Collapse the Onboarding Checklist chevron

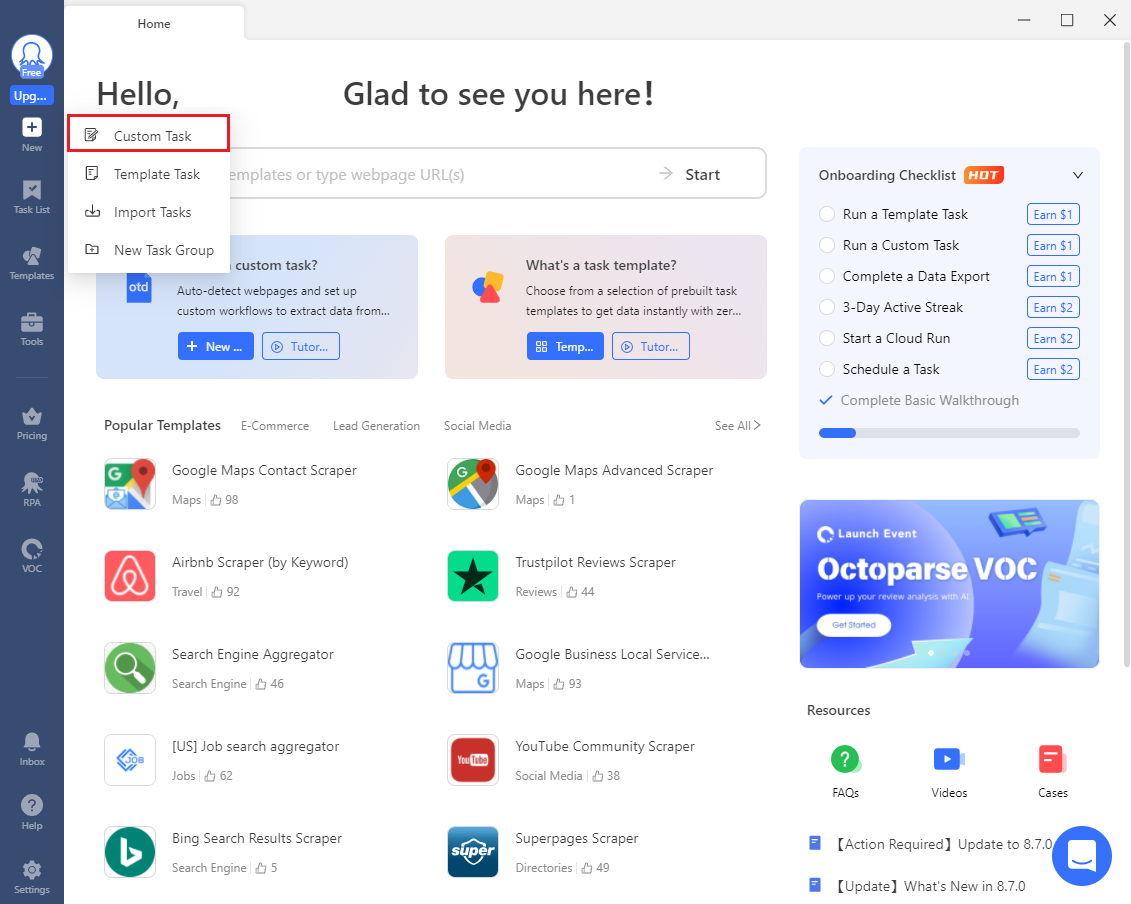[x=1078, y=175]
